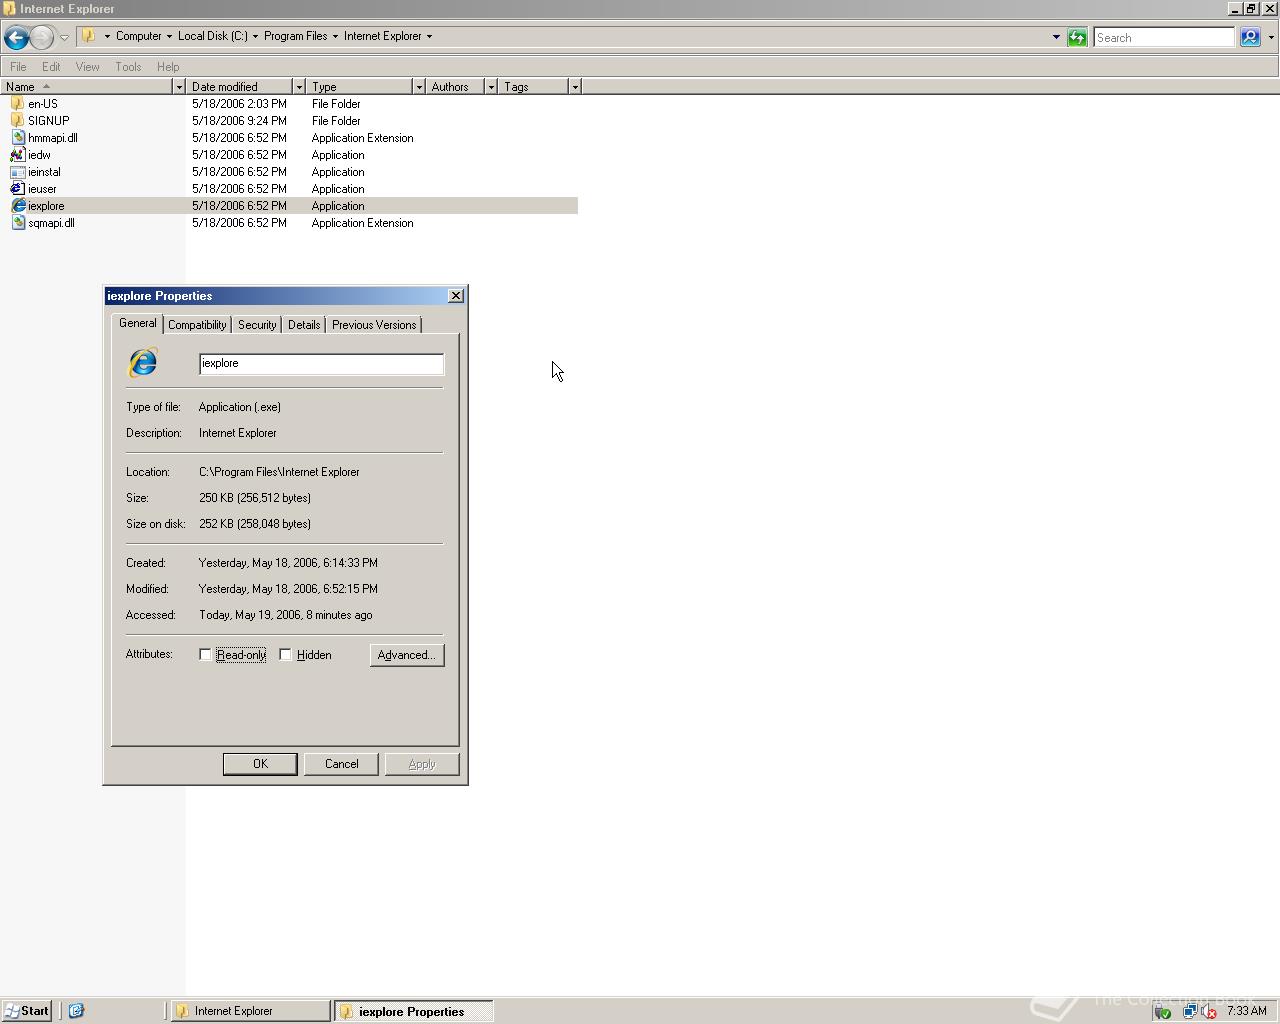Switch to Internet Explorer taskbar button

coord(250,1011)
